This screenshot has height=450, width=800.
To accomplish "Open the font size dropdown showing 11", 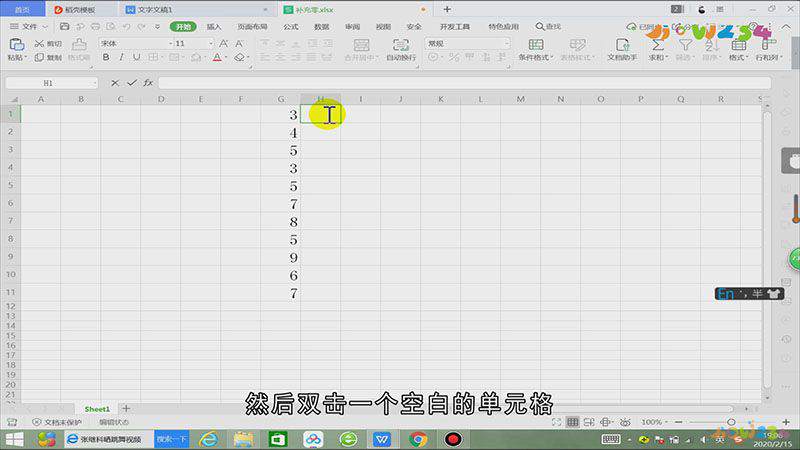I will pos(211,44).
